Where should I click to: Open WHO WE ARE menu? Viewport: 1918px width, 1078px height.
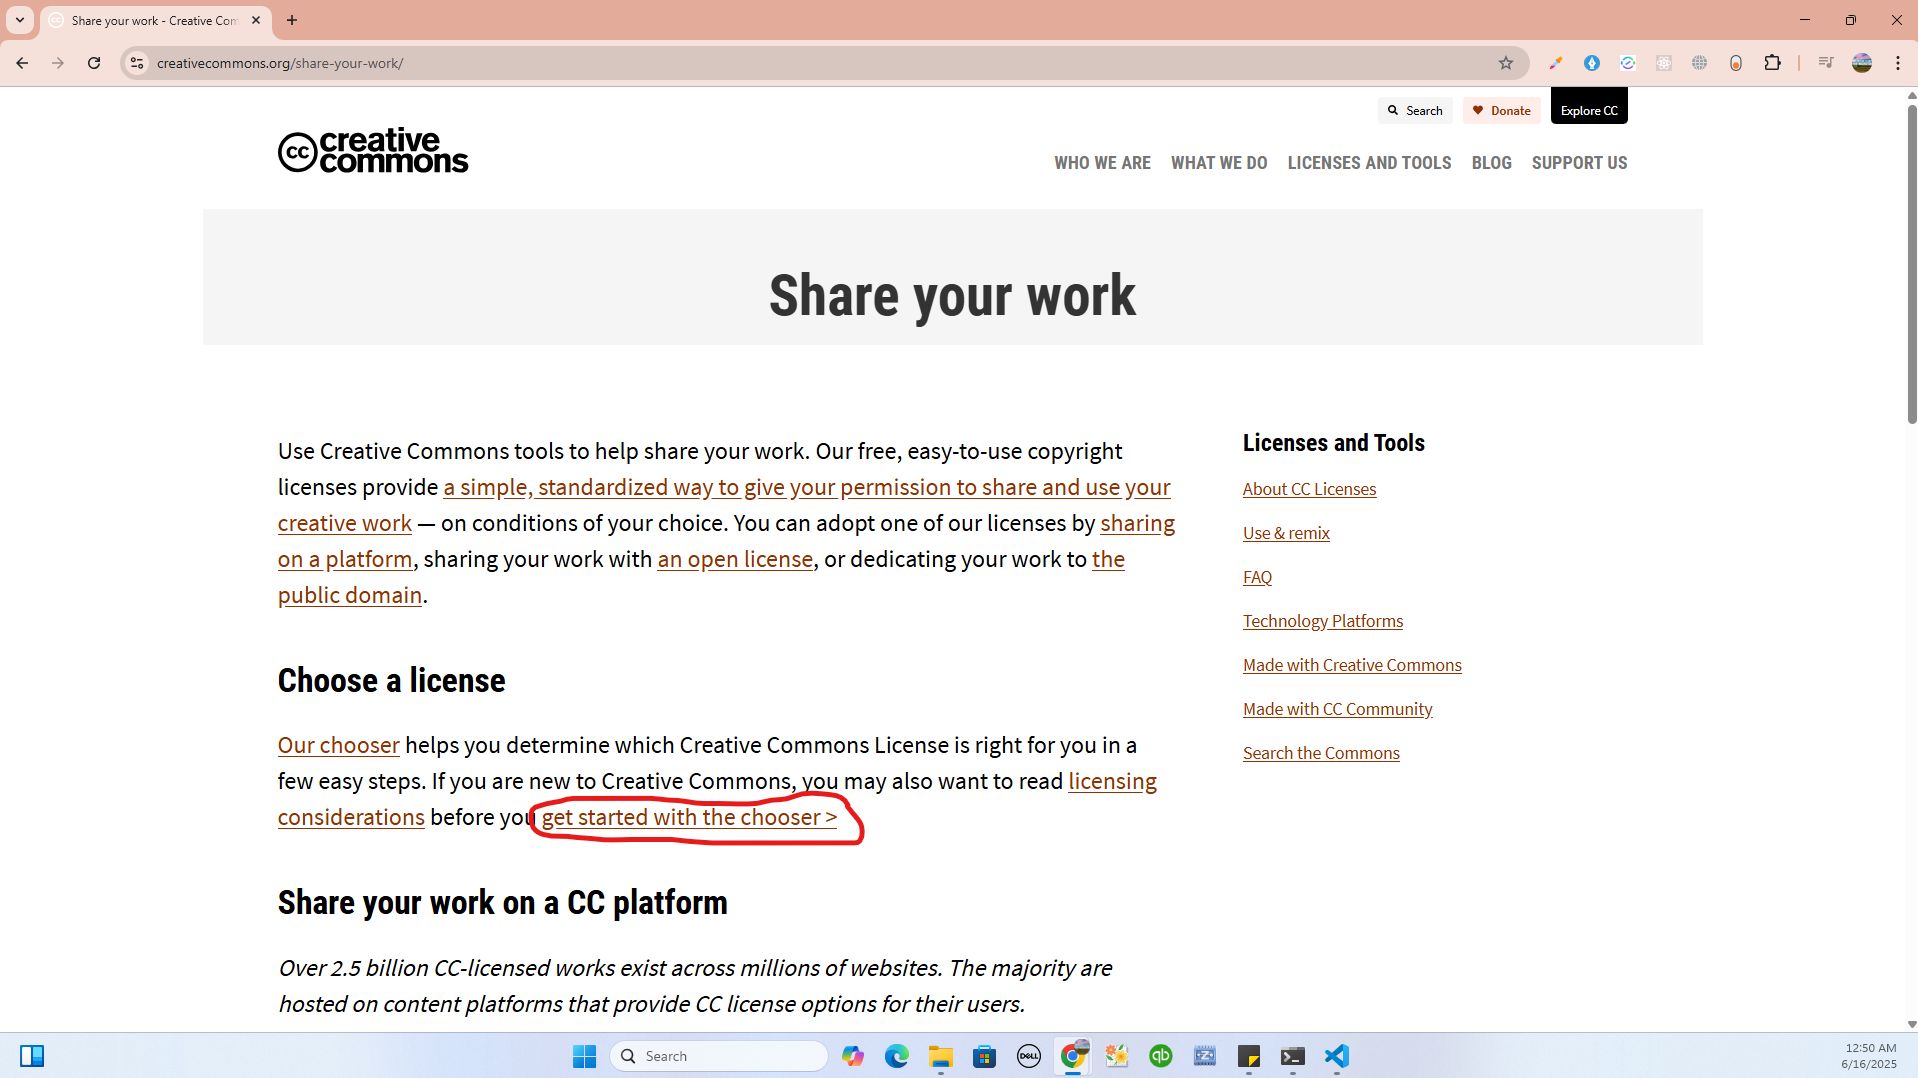pos(1102,163)
